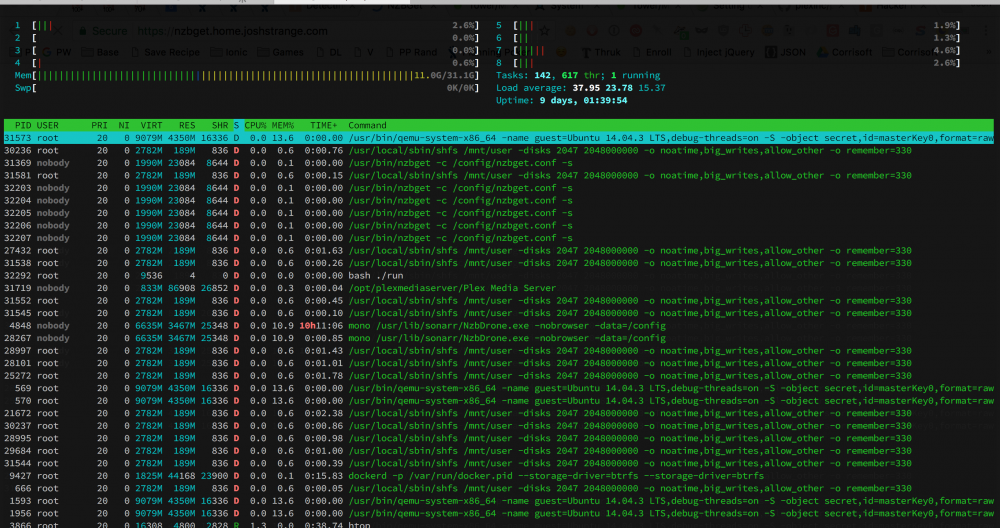Select qemu process row PID 569

499,388
